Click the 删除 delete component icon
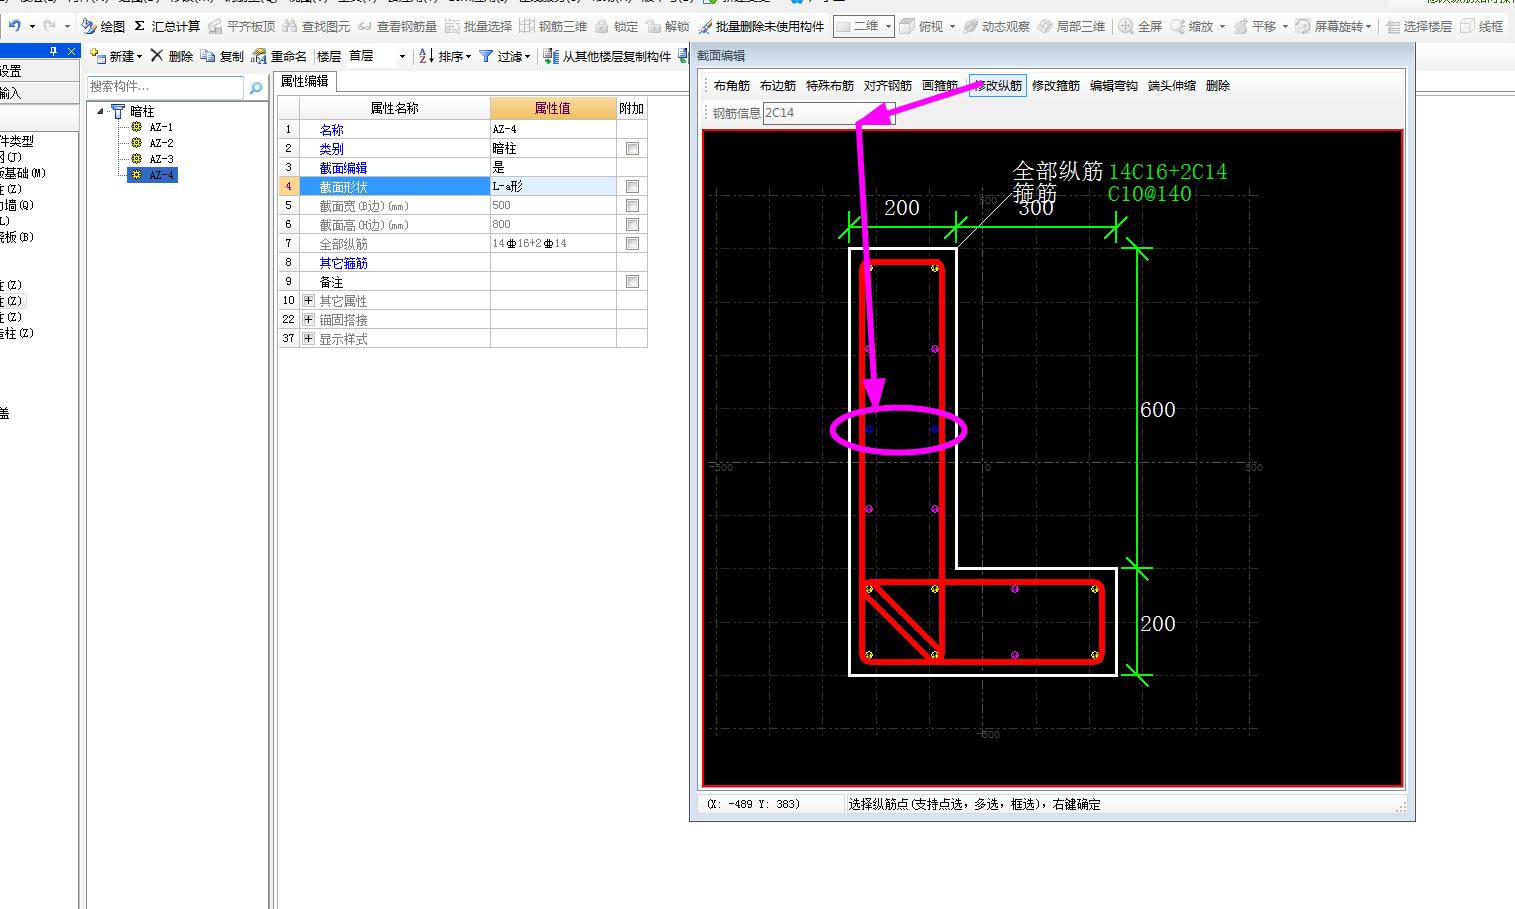This screenshot has height=909, width=1515. (156, 56)
